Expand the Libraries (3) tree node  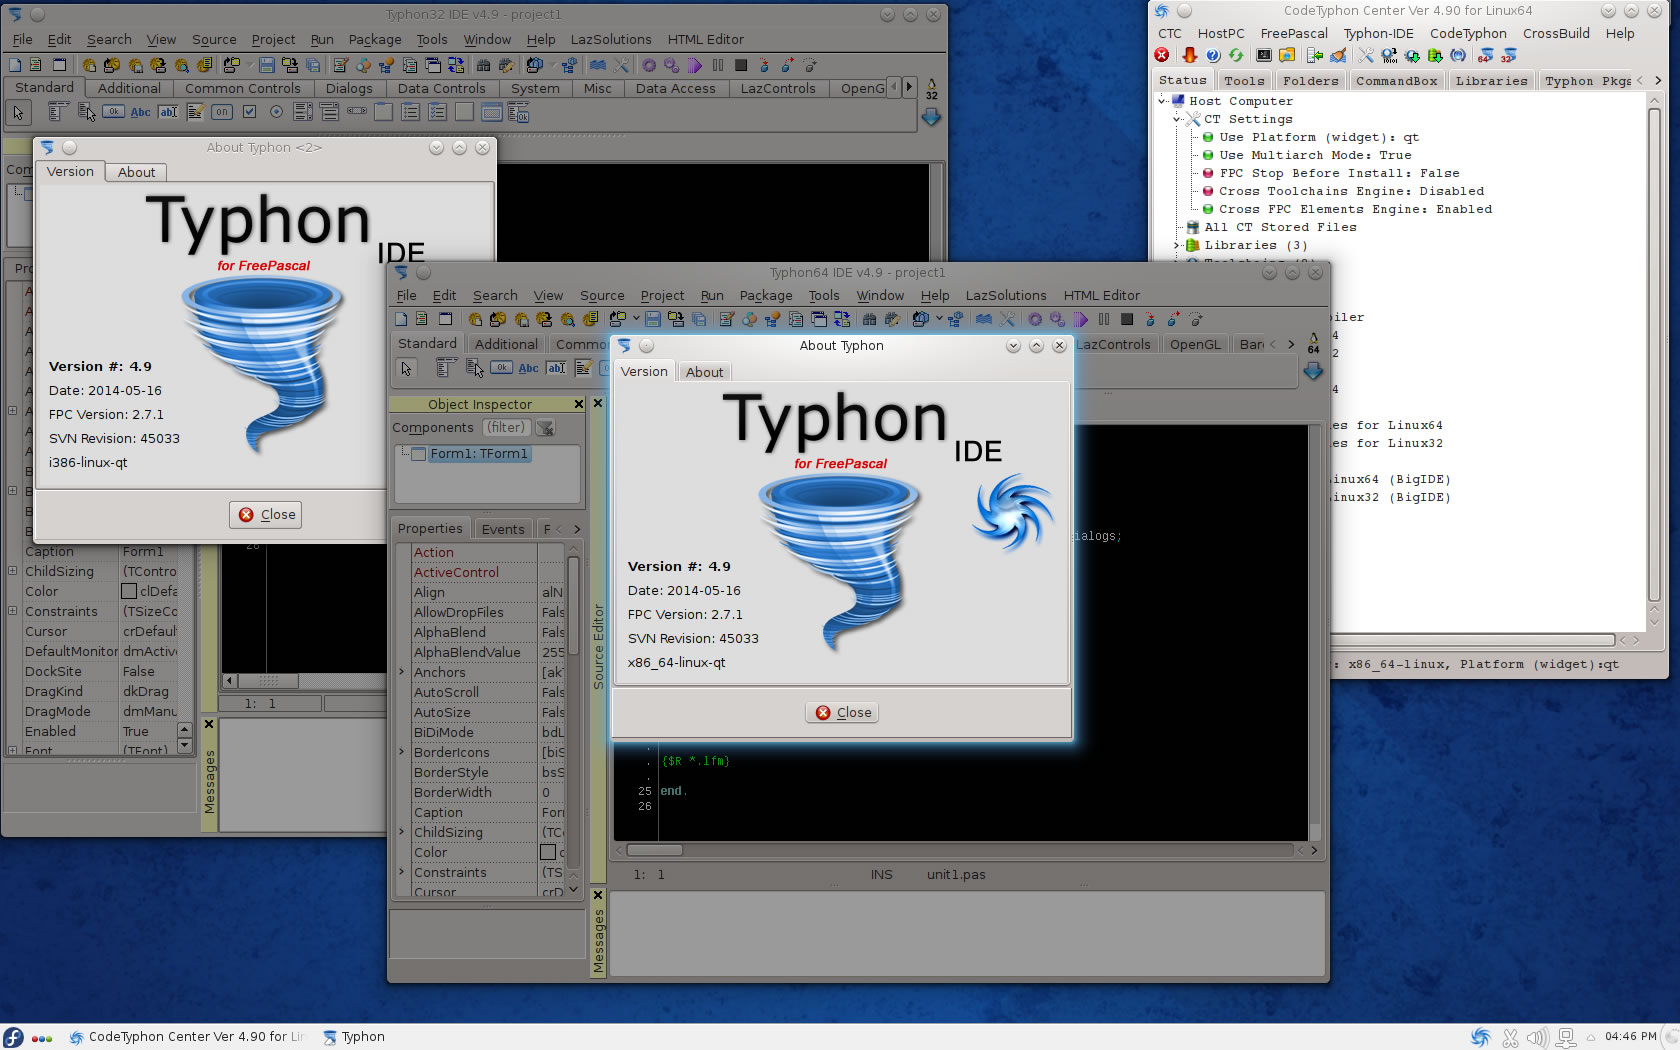[1177, 245]
